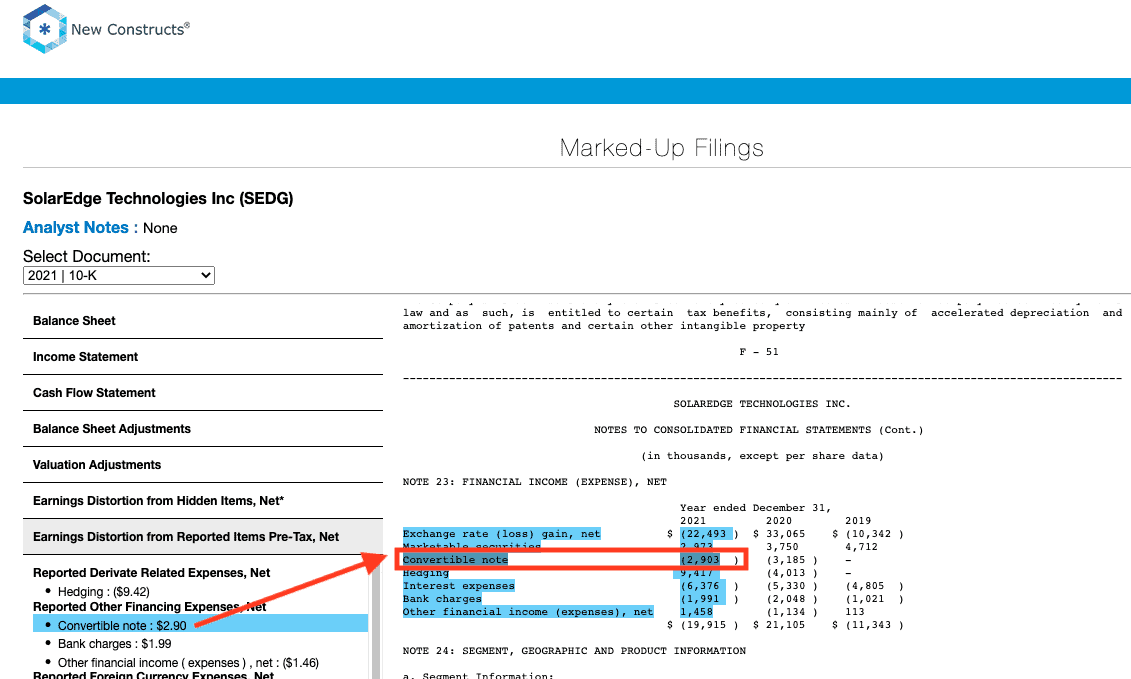Collapse Earnings Distortion from Reported Items Pre-Tax, Net
This screenshot has height=679, width=1131.
[203, 538]
